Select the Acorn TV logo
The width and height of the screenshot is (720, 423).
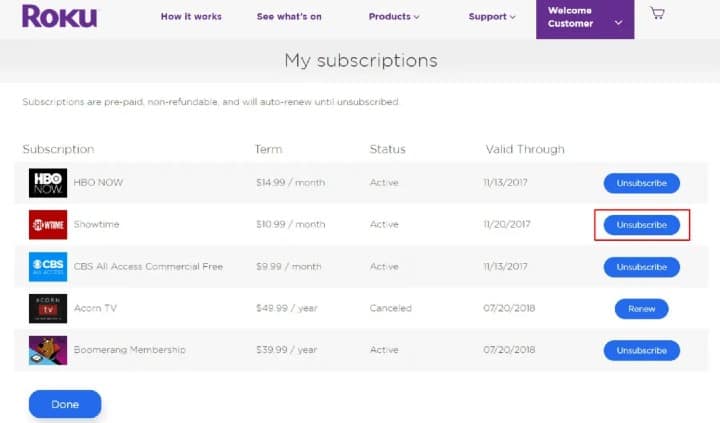click(x=48, y=308)
